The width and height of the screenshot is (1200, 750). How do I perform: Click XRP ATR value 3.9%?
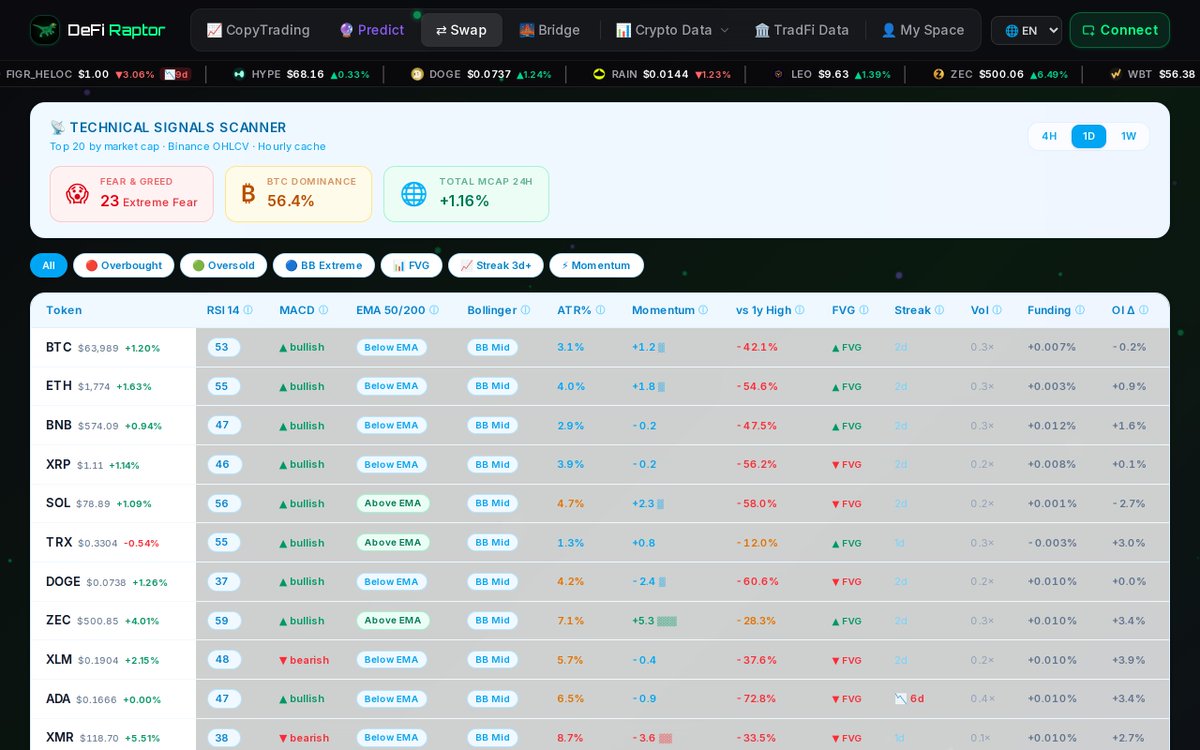pyautogui.click(x=571, y=464)
